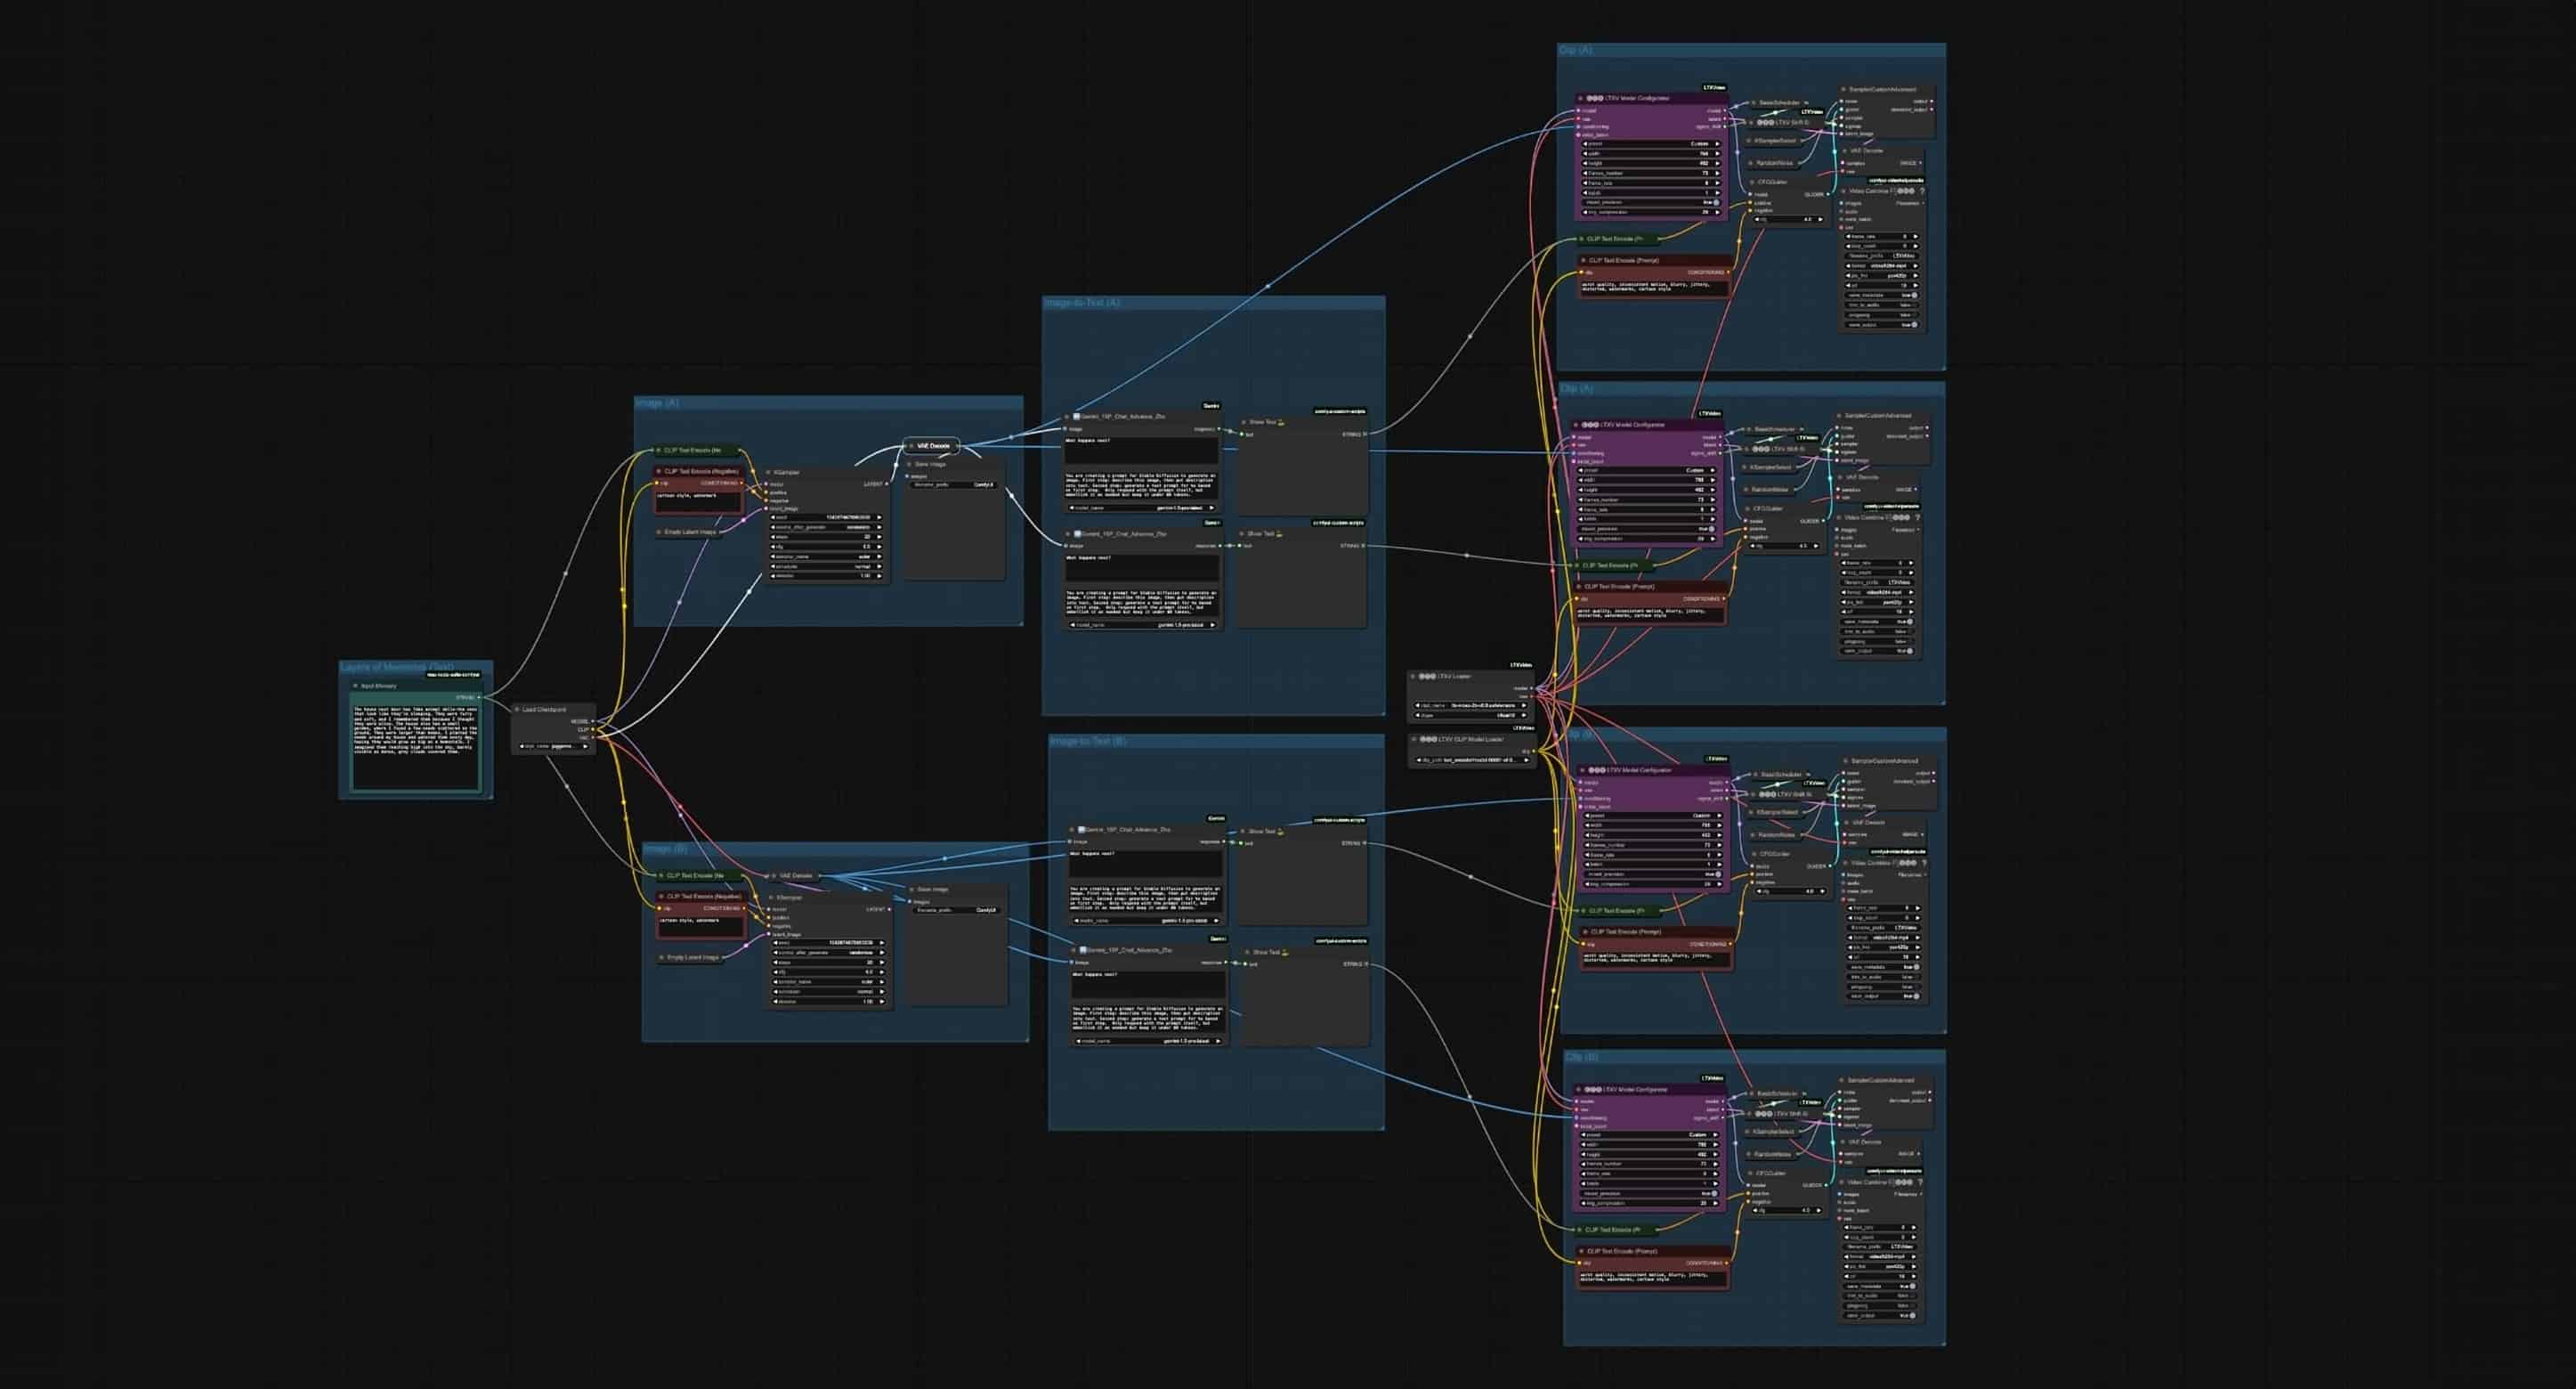Toggle save_output in the topmost Video Combine node
The width and height of the screenshot is (2576, 1389).
(1912, 324)
